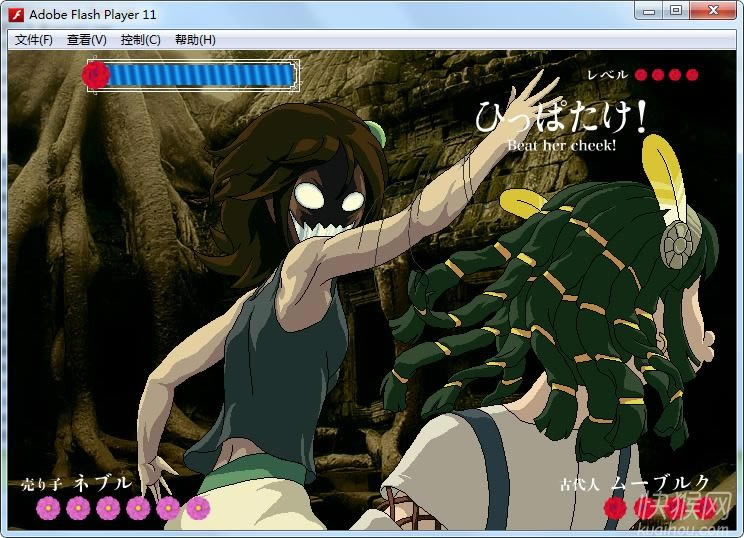
Task: Click the Adobe Flash Player title bar icon
Action: (x=16, y=14)
